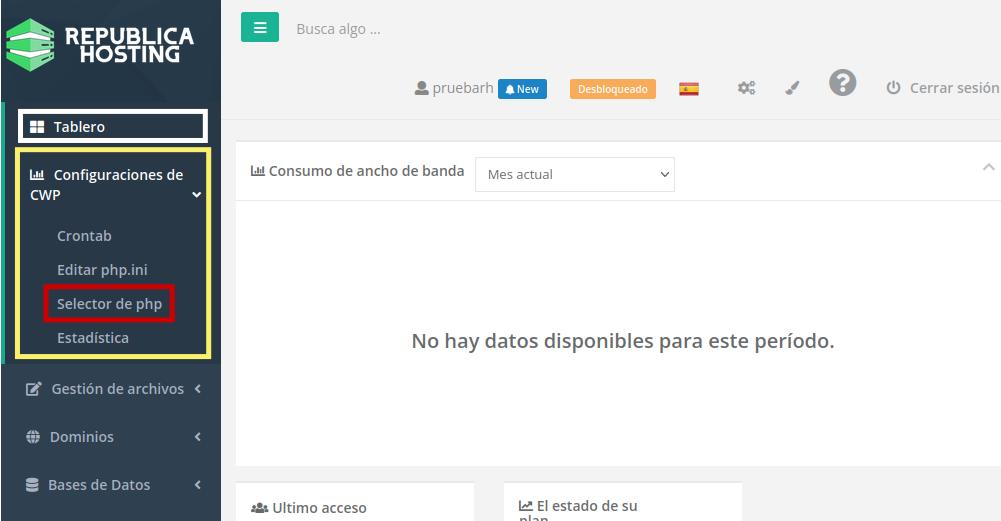Open the settings gears icon

tap(746, 88)
